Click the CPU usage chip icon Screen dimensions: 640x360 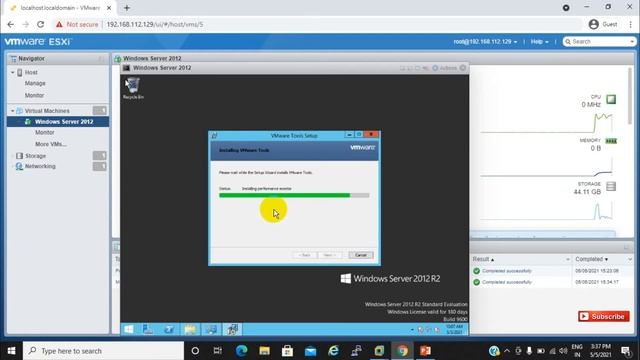click(611, 99)
